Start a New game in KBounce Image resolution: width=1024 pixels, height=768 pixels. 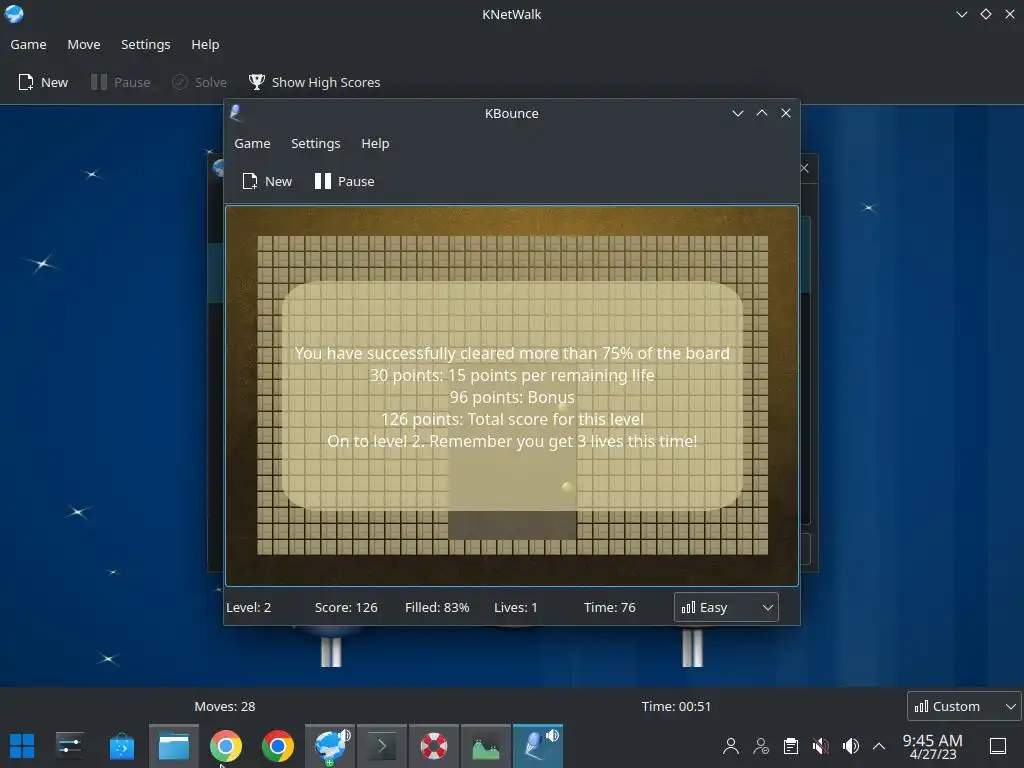point(267,182)
